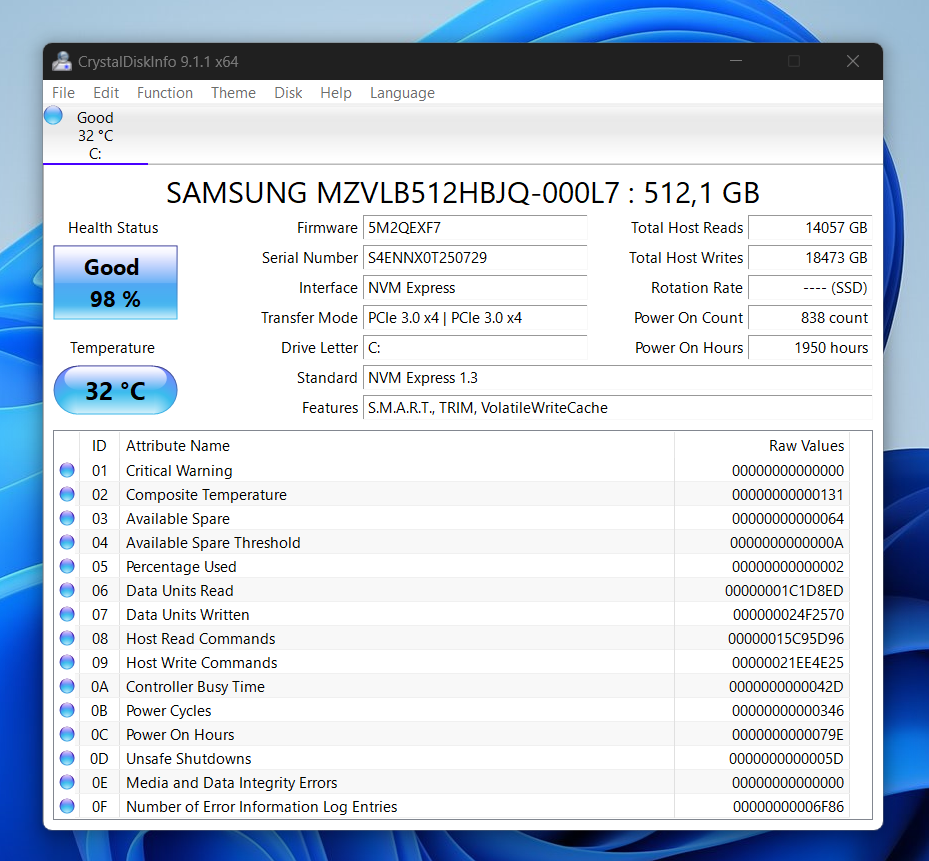
Task: Click the status orb for Power Cycles
Action: 67,711
